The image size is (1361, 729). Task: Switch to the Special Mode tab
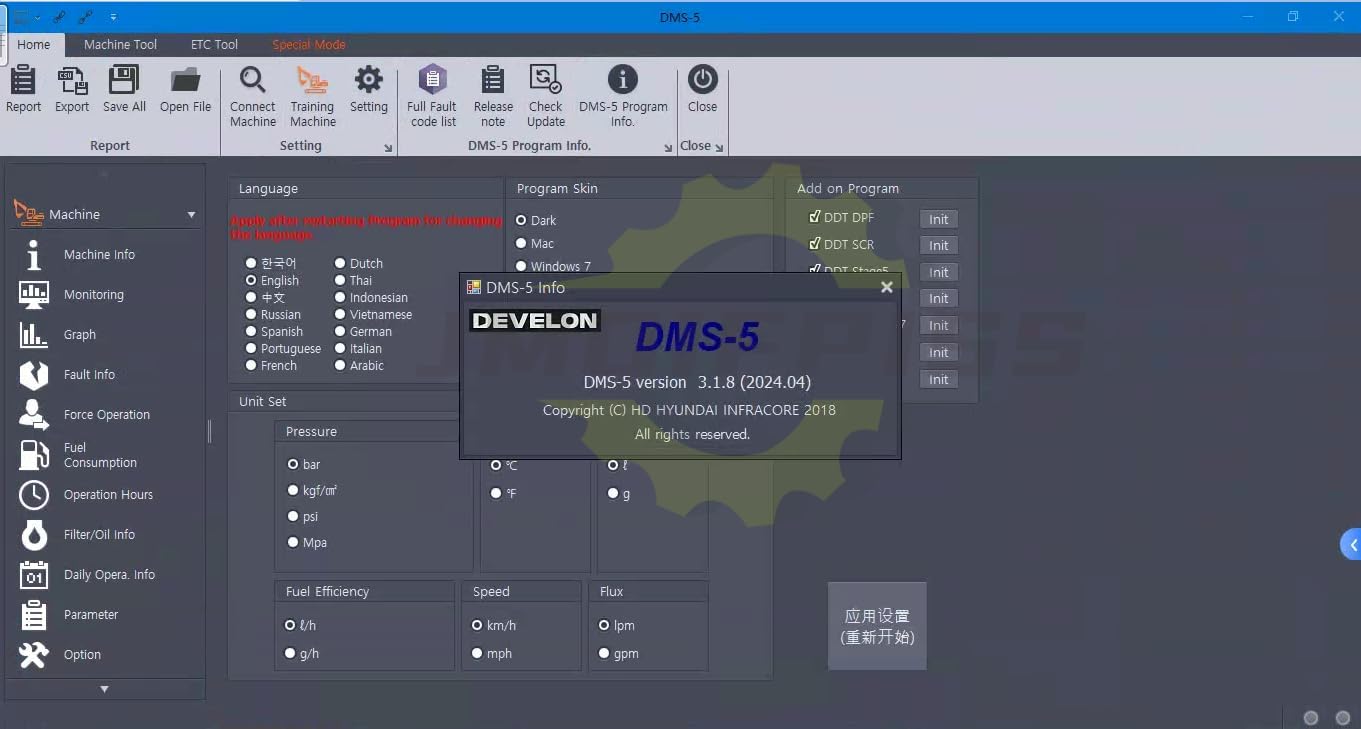point(309,45)
